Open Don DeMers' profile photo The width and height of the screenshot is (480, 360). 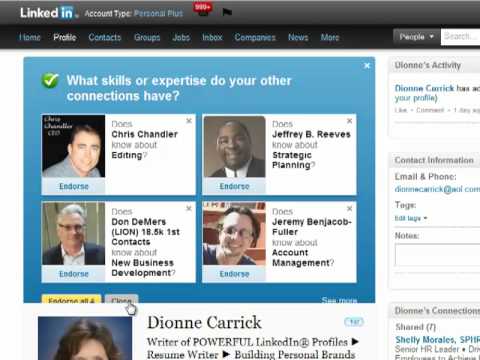coord(74,234)
